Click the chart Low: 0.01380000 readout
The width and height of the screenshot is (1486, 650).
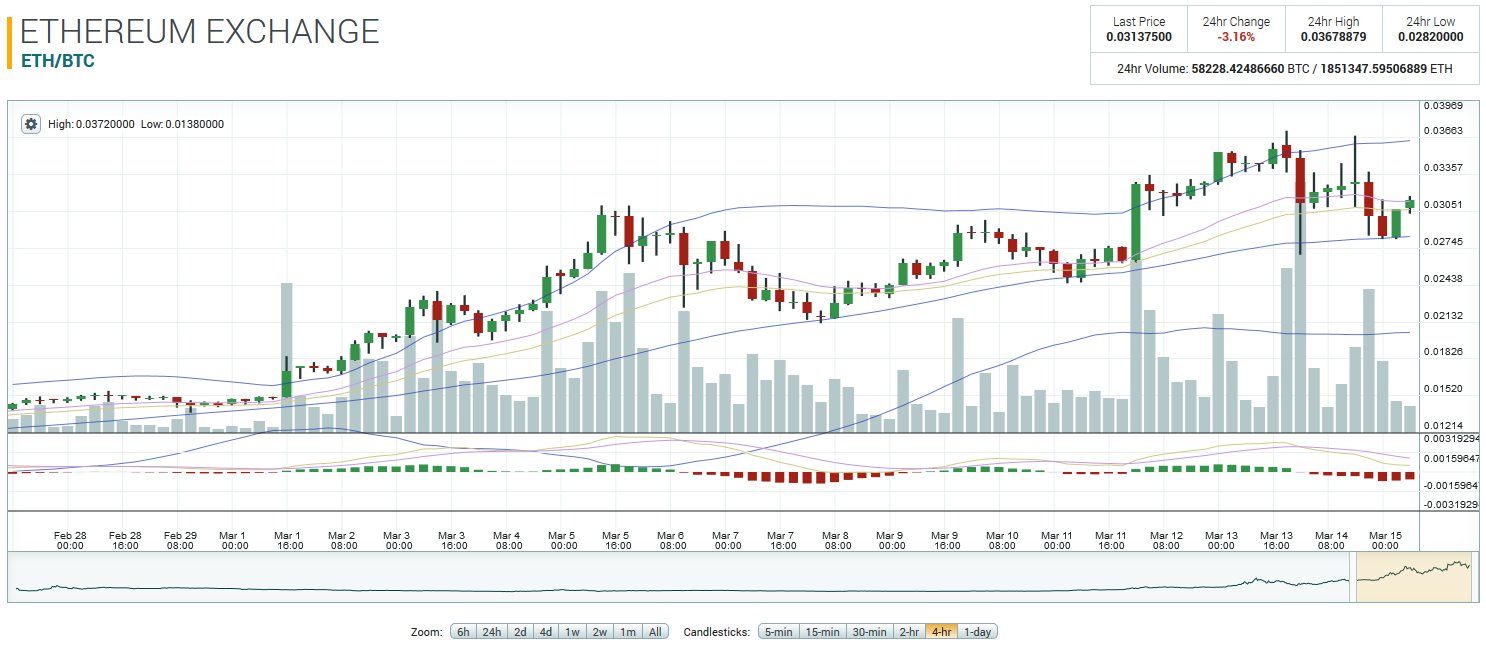pos(182,124)
